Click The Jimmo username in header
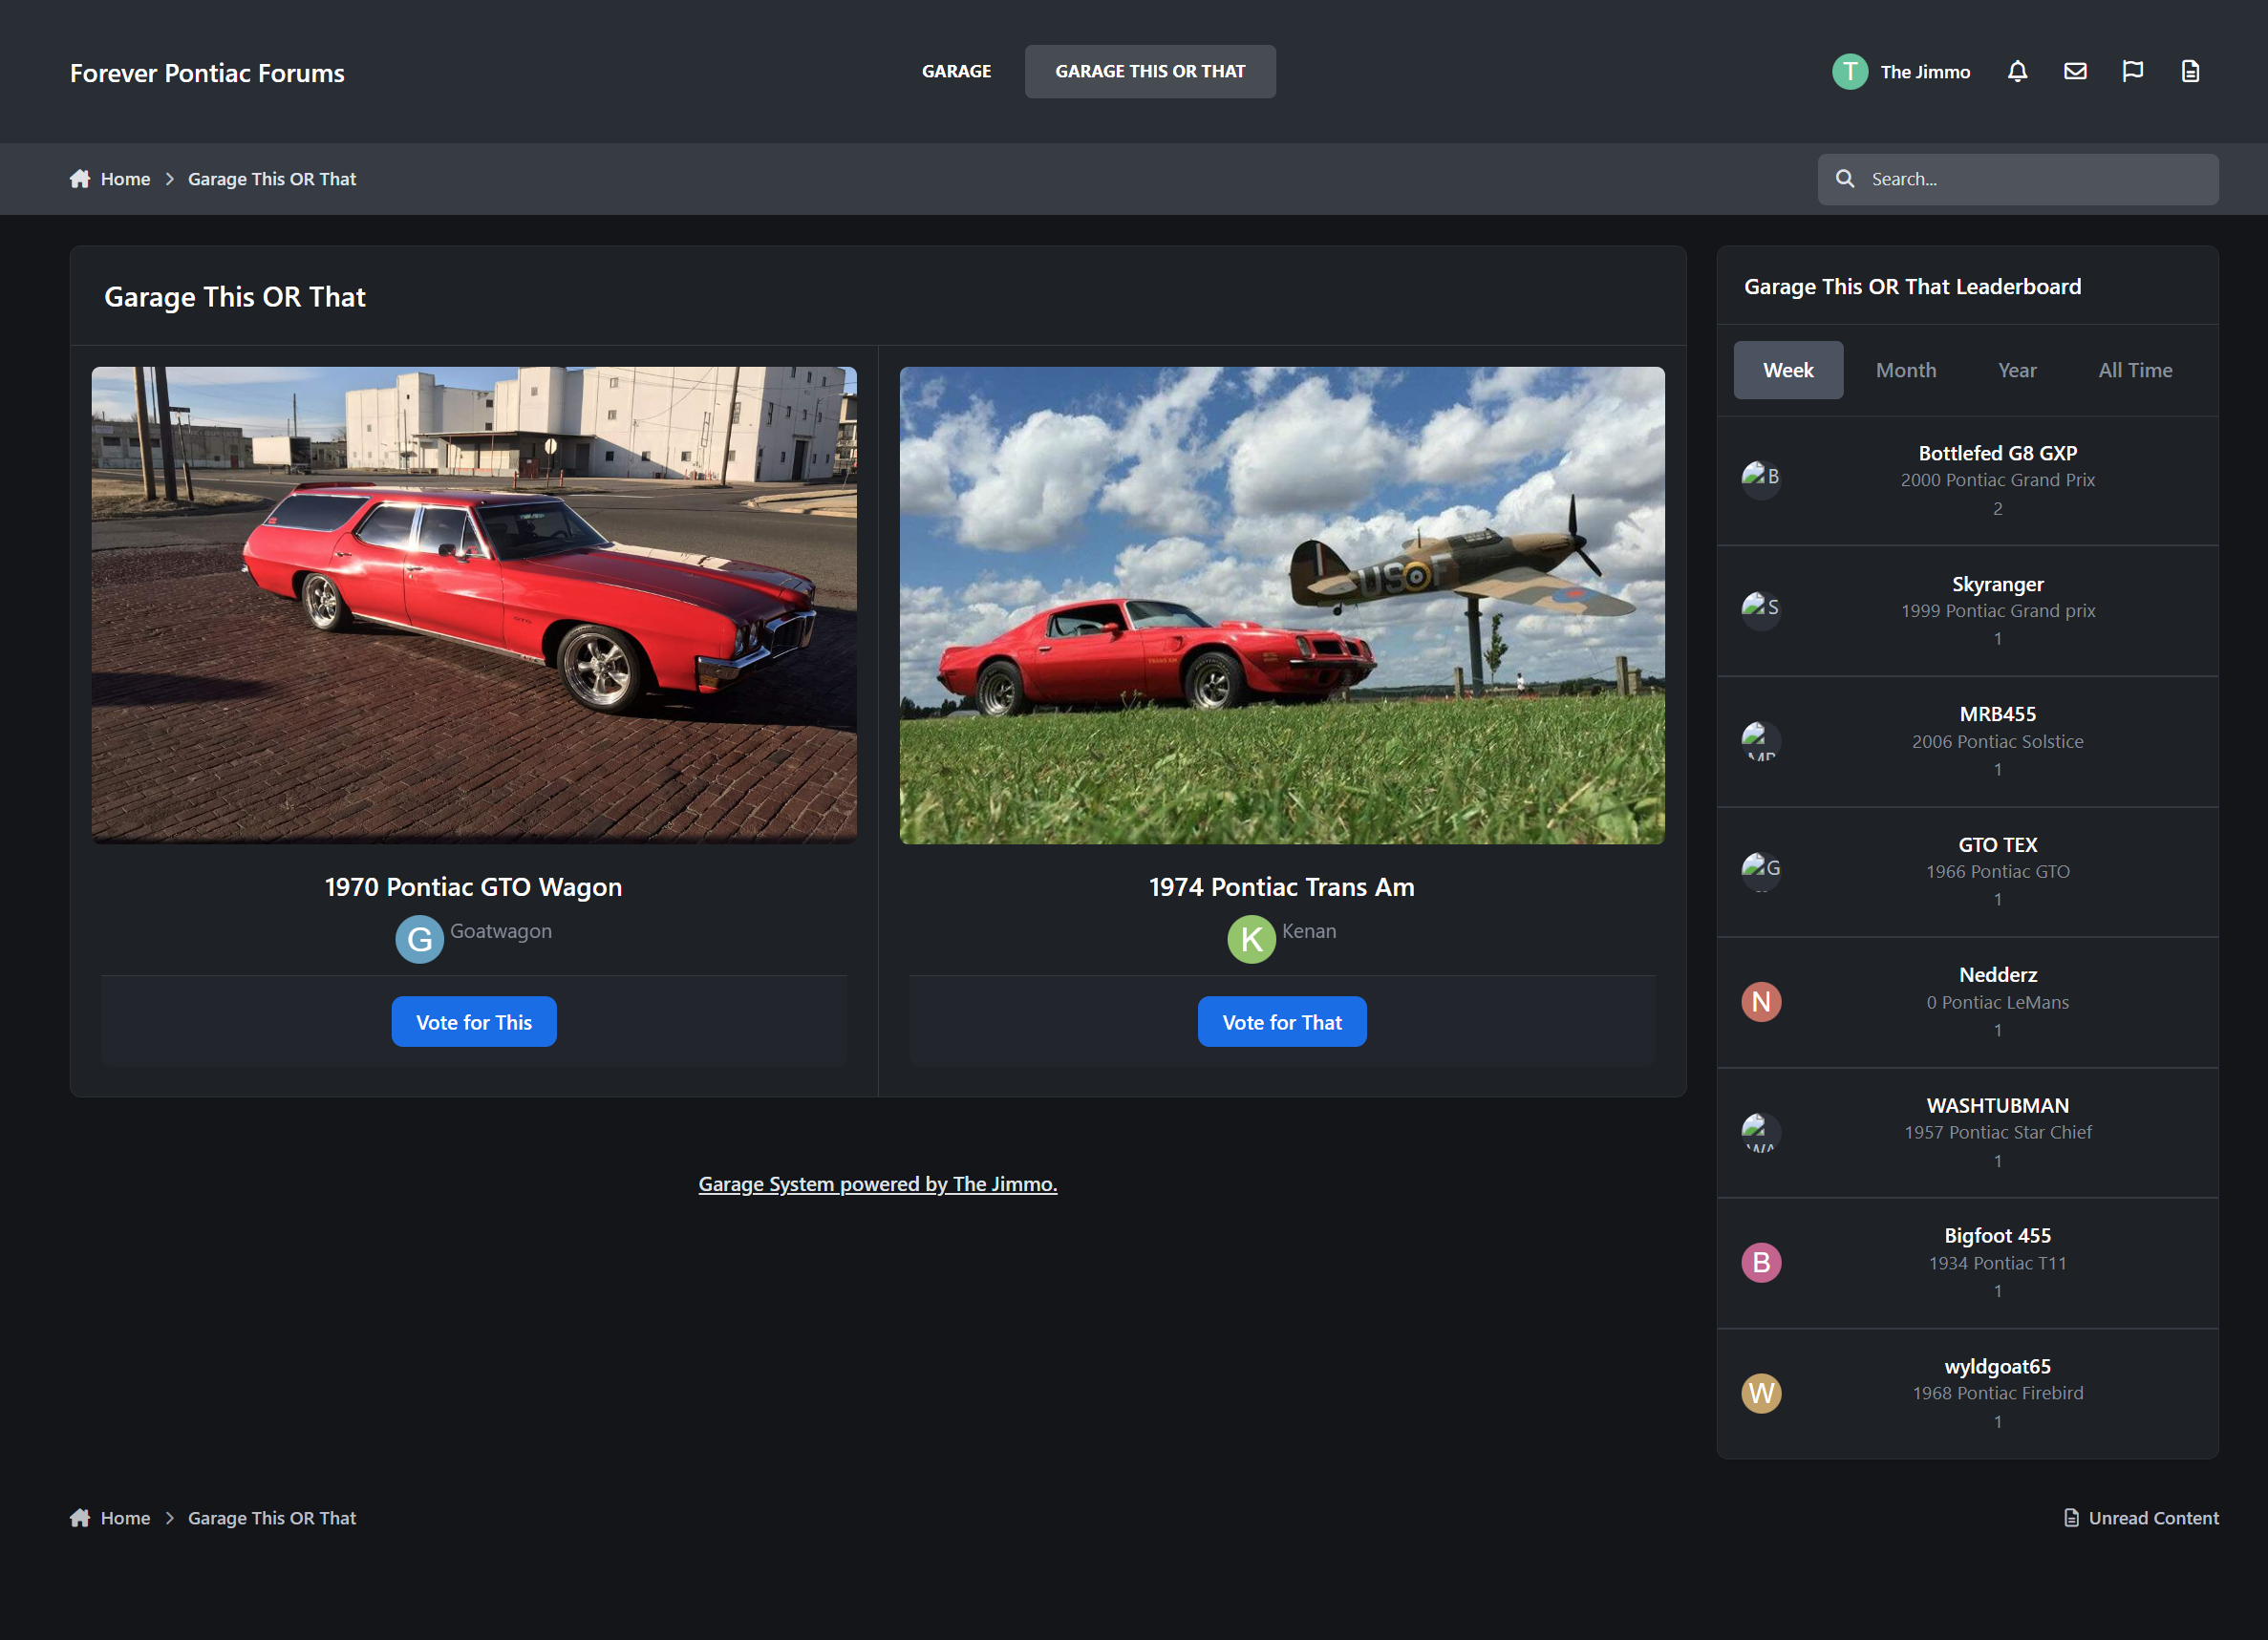The image size is (2268, 1640). (x=1925, y=72)
